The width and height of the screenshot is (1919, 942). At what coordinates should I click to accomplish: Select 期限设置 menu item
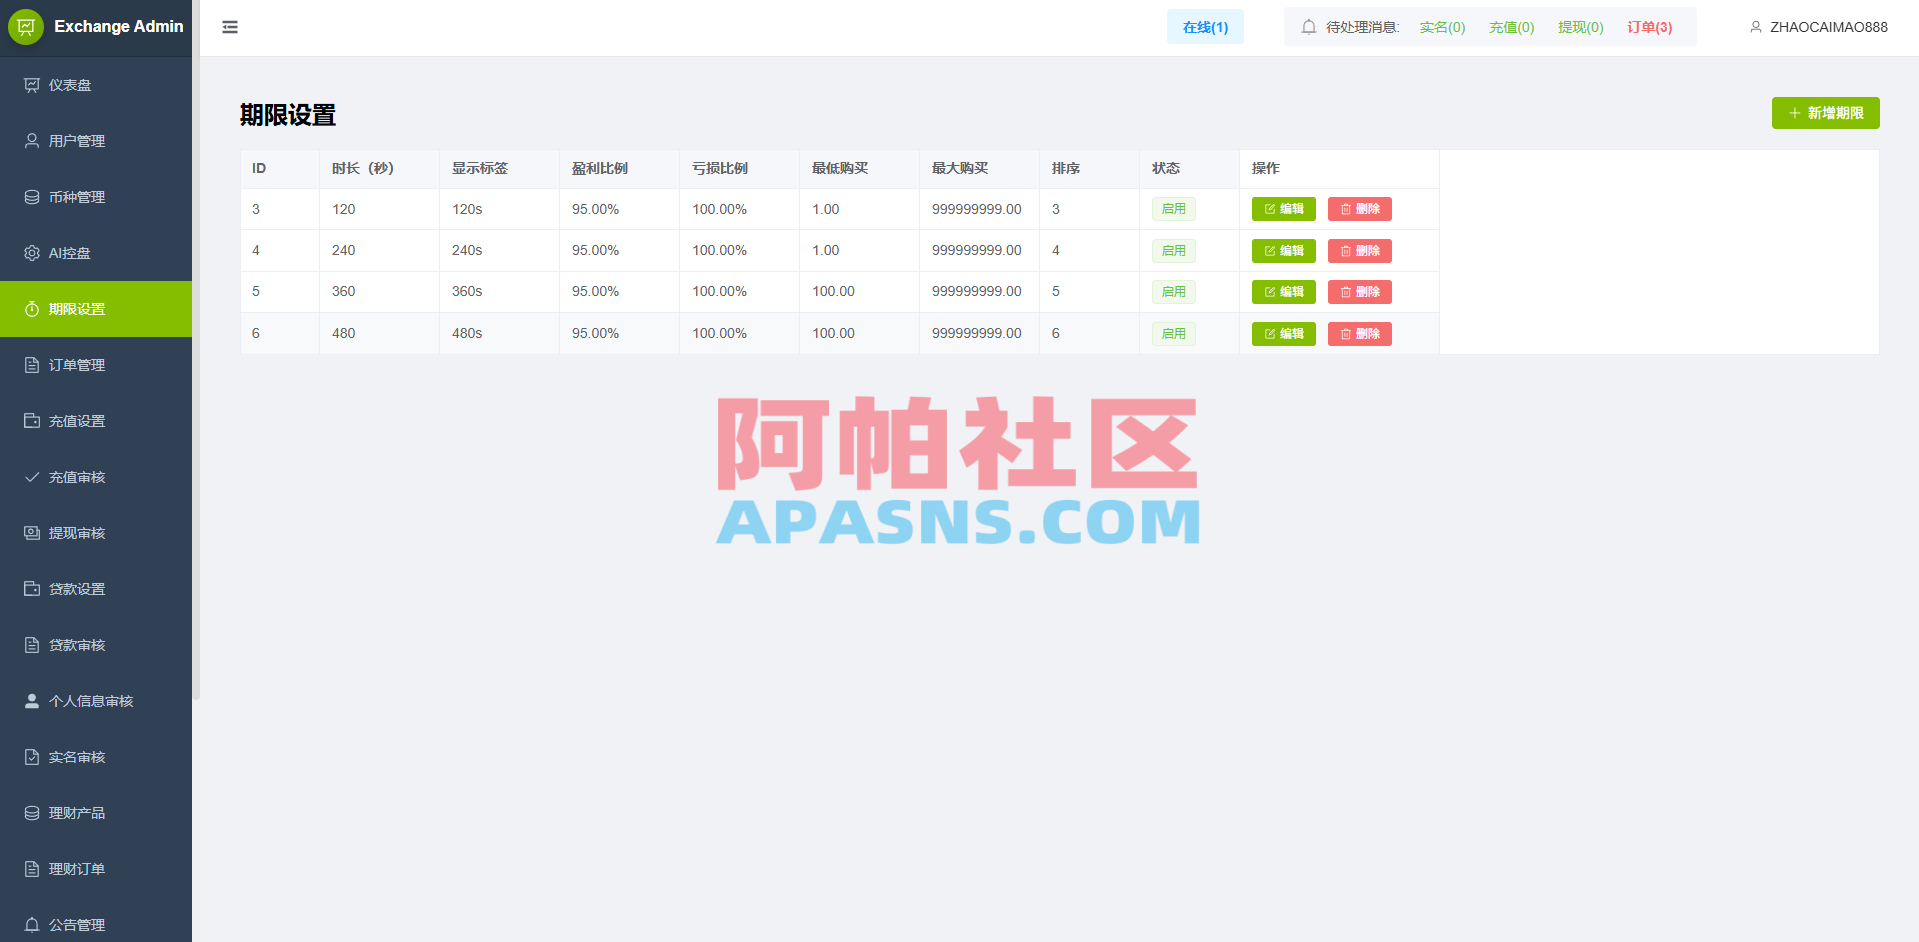click(x=96, y=309)
